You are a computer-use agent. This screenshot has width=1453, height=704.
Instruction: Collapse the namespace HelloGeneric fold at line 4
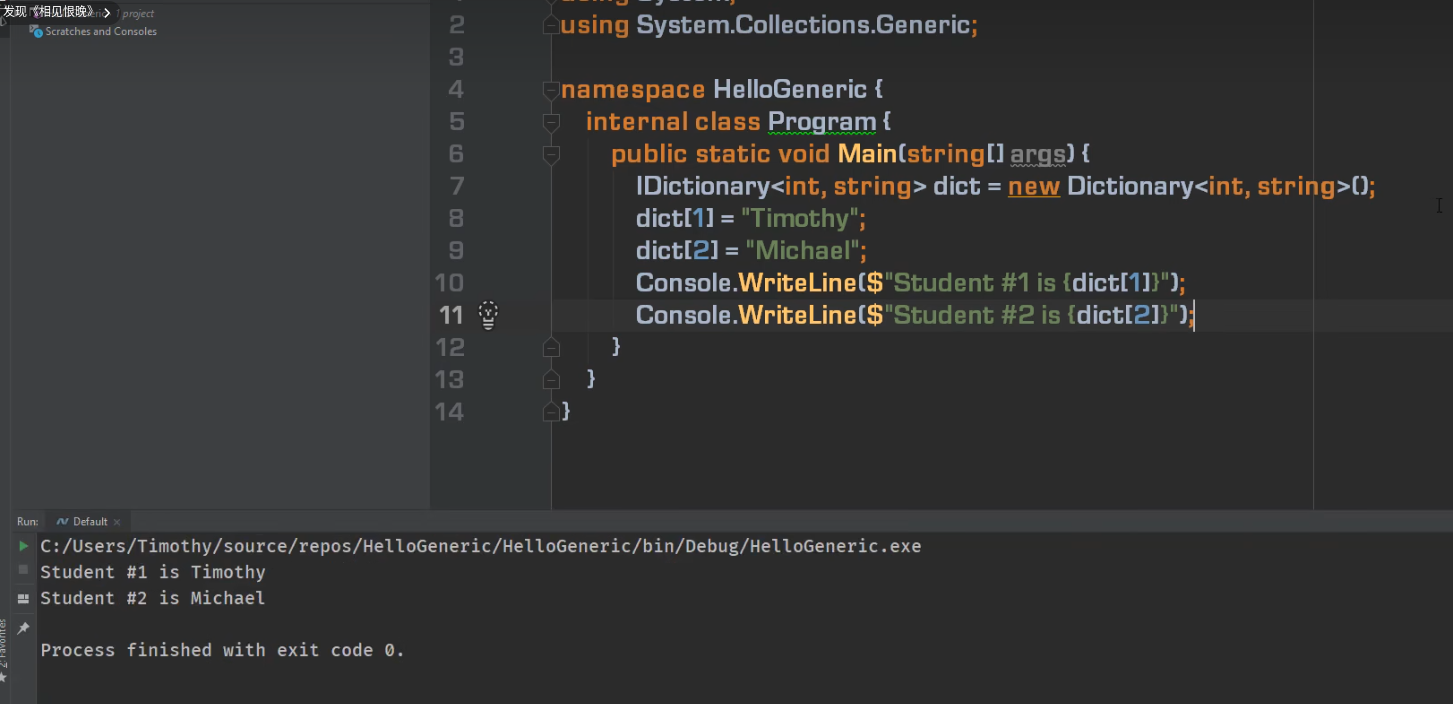(550, 90)
